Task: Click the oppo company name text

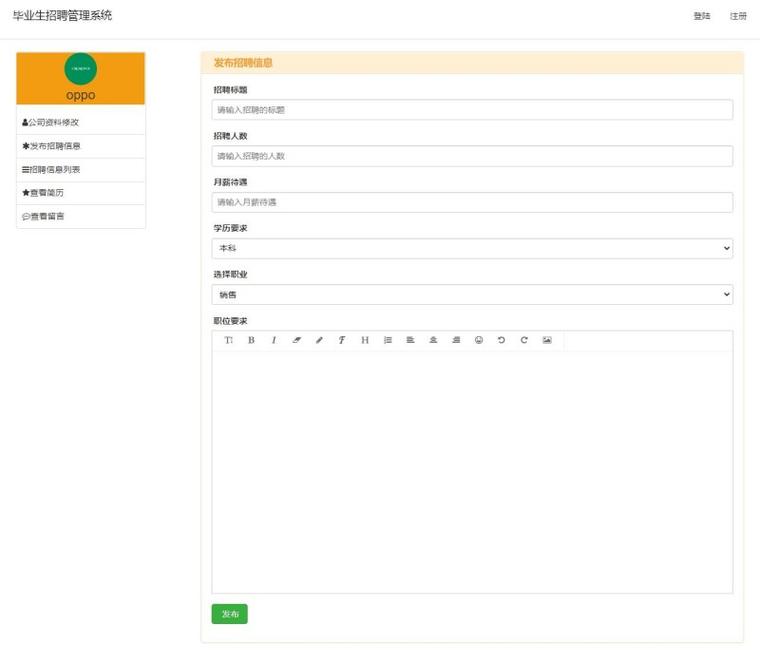Action: (x=80, y=95)
